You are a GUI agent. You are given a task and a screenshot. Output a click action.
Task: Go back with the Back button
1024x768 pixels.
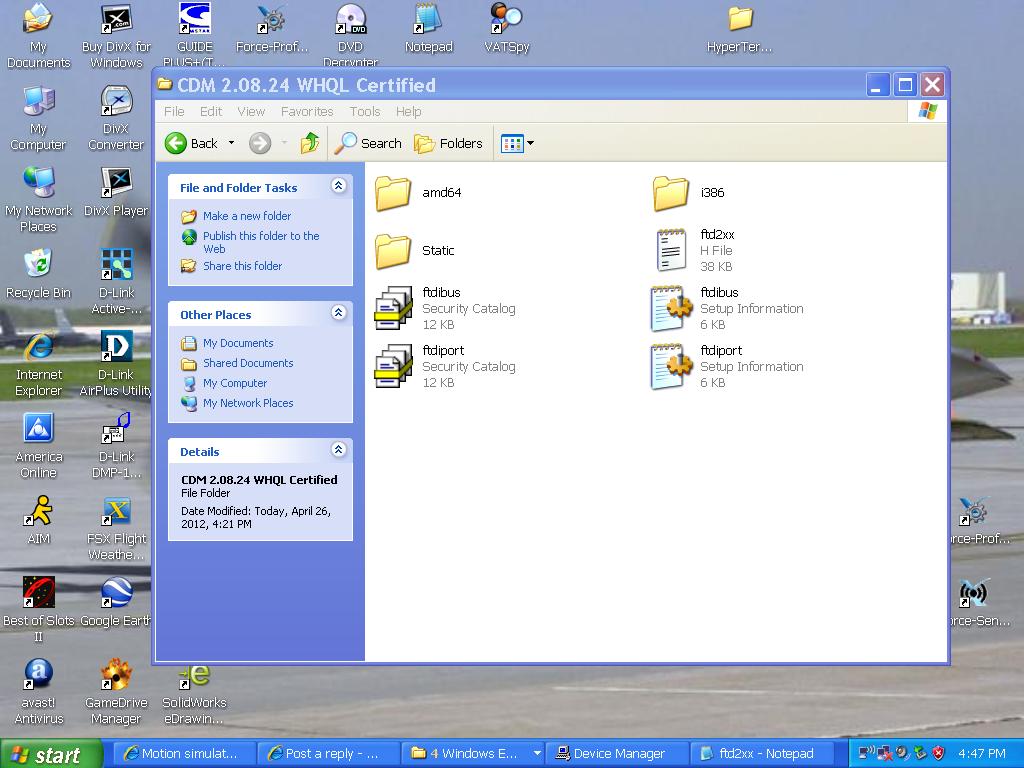coord(191,143)
